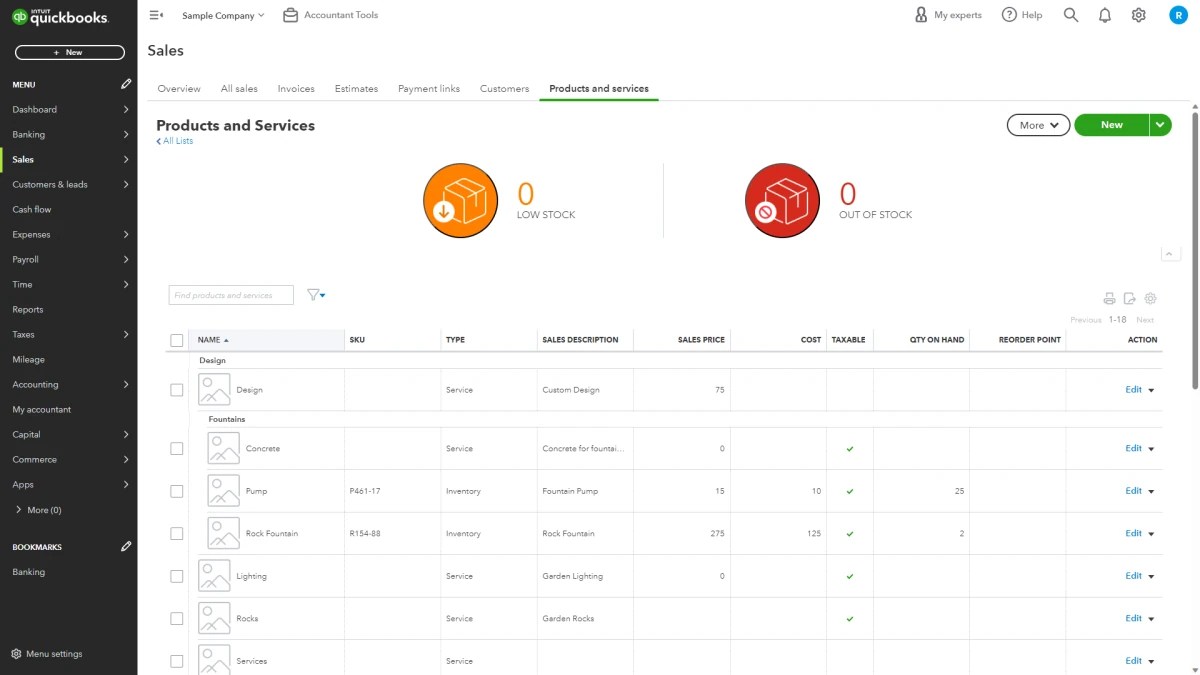Click the Find products and services search field
Screen dimensions: 1200x675
click(230, 294)
